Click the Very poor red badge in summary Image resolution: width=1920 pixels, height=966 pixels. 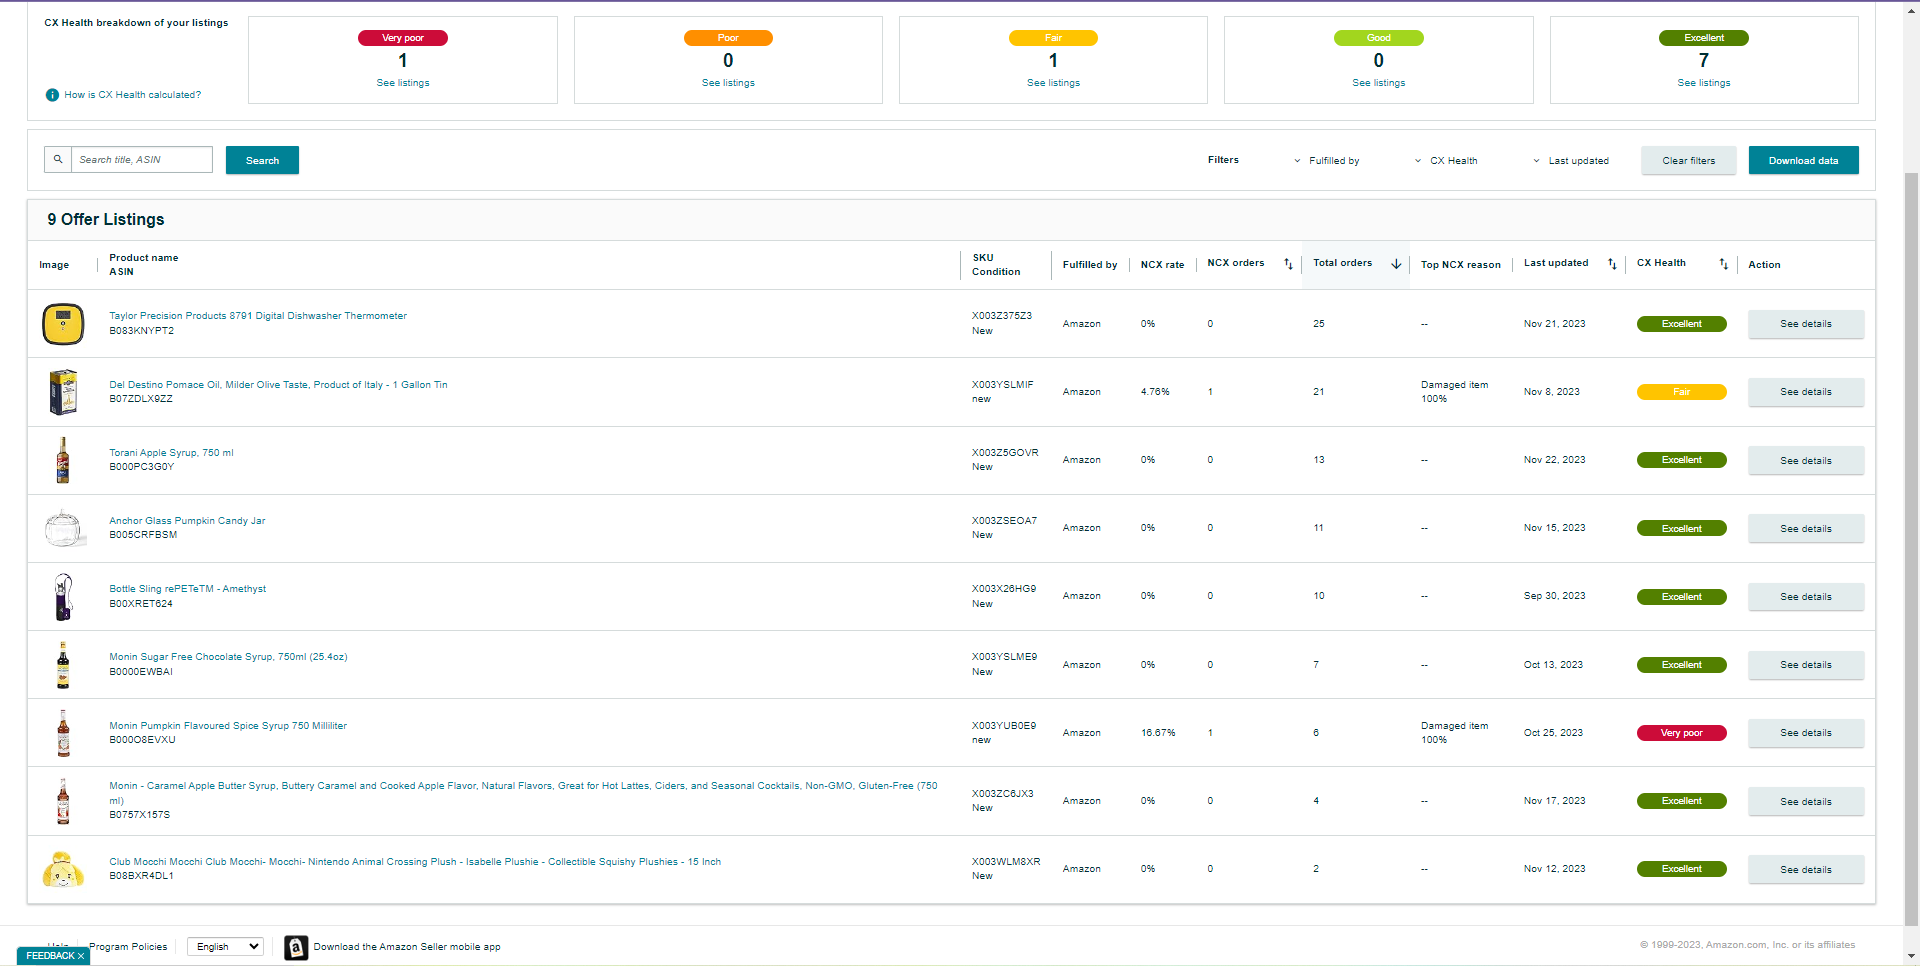(x=403, y=38)
